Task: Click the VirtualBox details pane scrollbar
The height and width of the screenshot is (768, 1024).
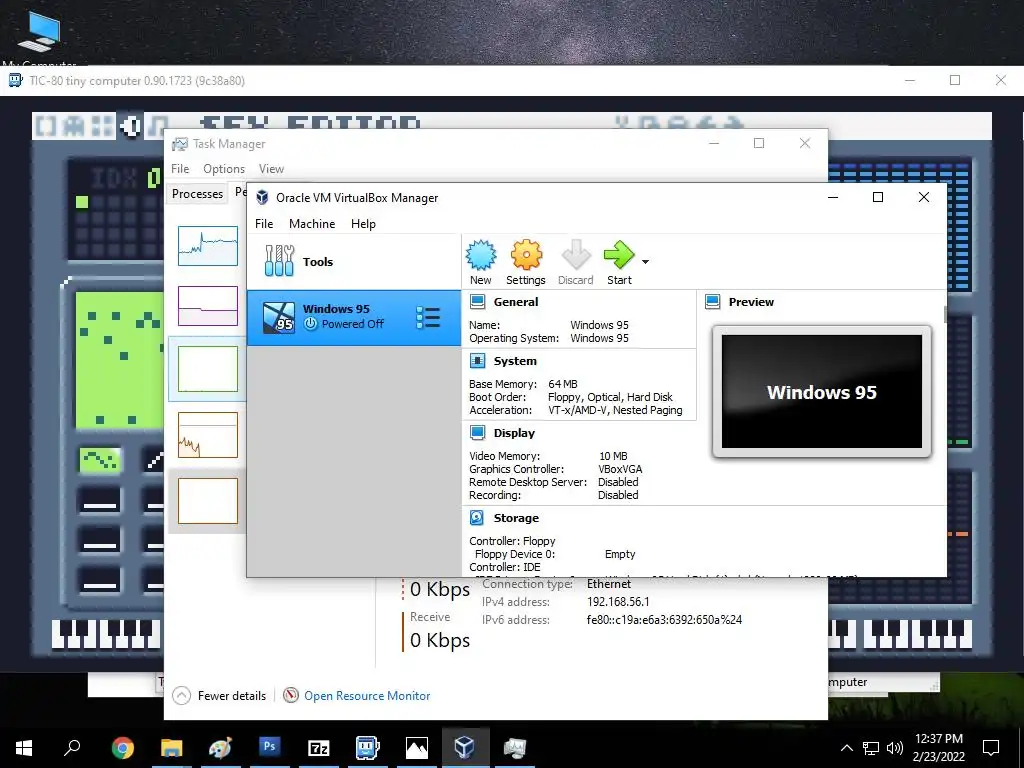Action: (945, 313)
